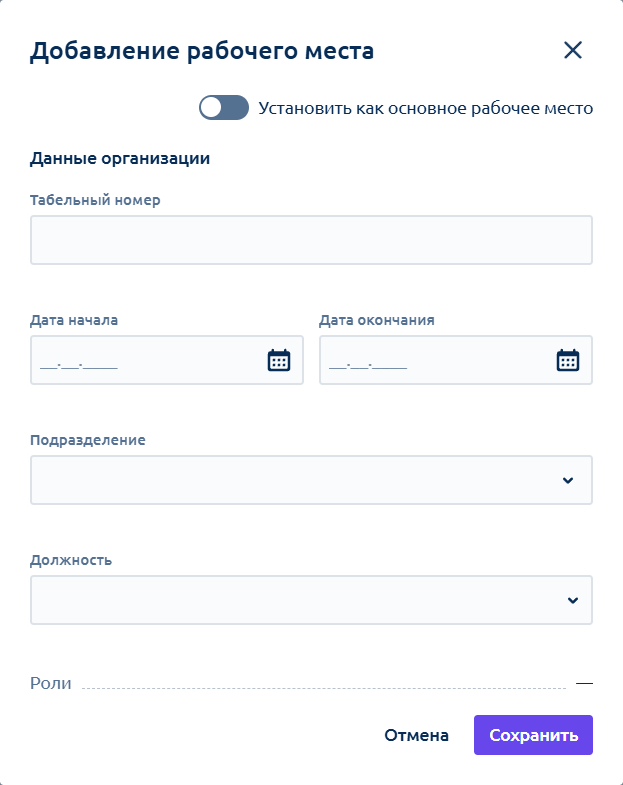Screen dimensions: 623x785
Task: Click the Роли section header
Action: coord(52,684)
